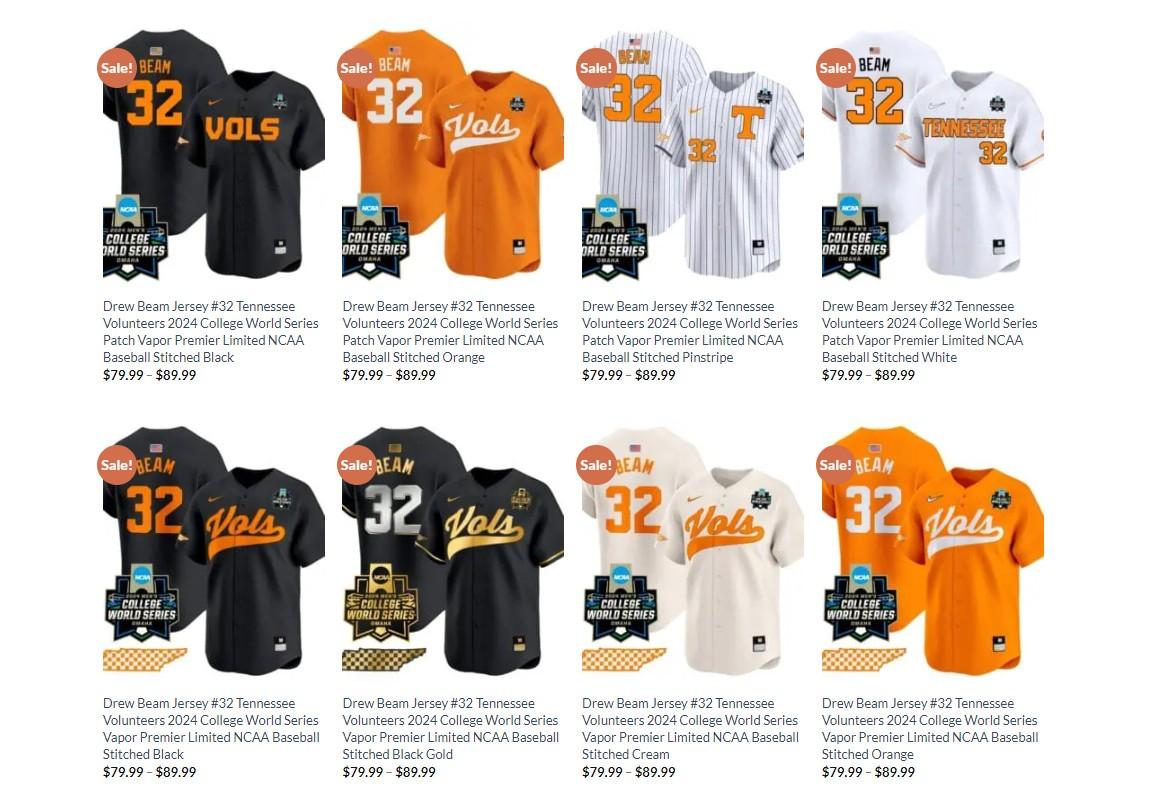Open the Stitched Pinstripe jersey image
This screenshot has height=801, width=1150.
click(x=692, y=154)
